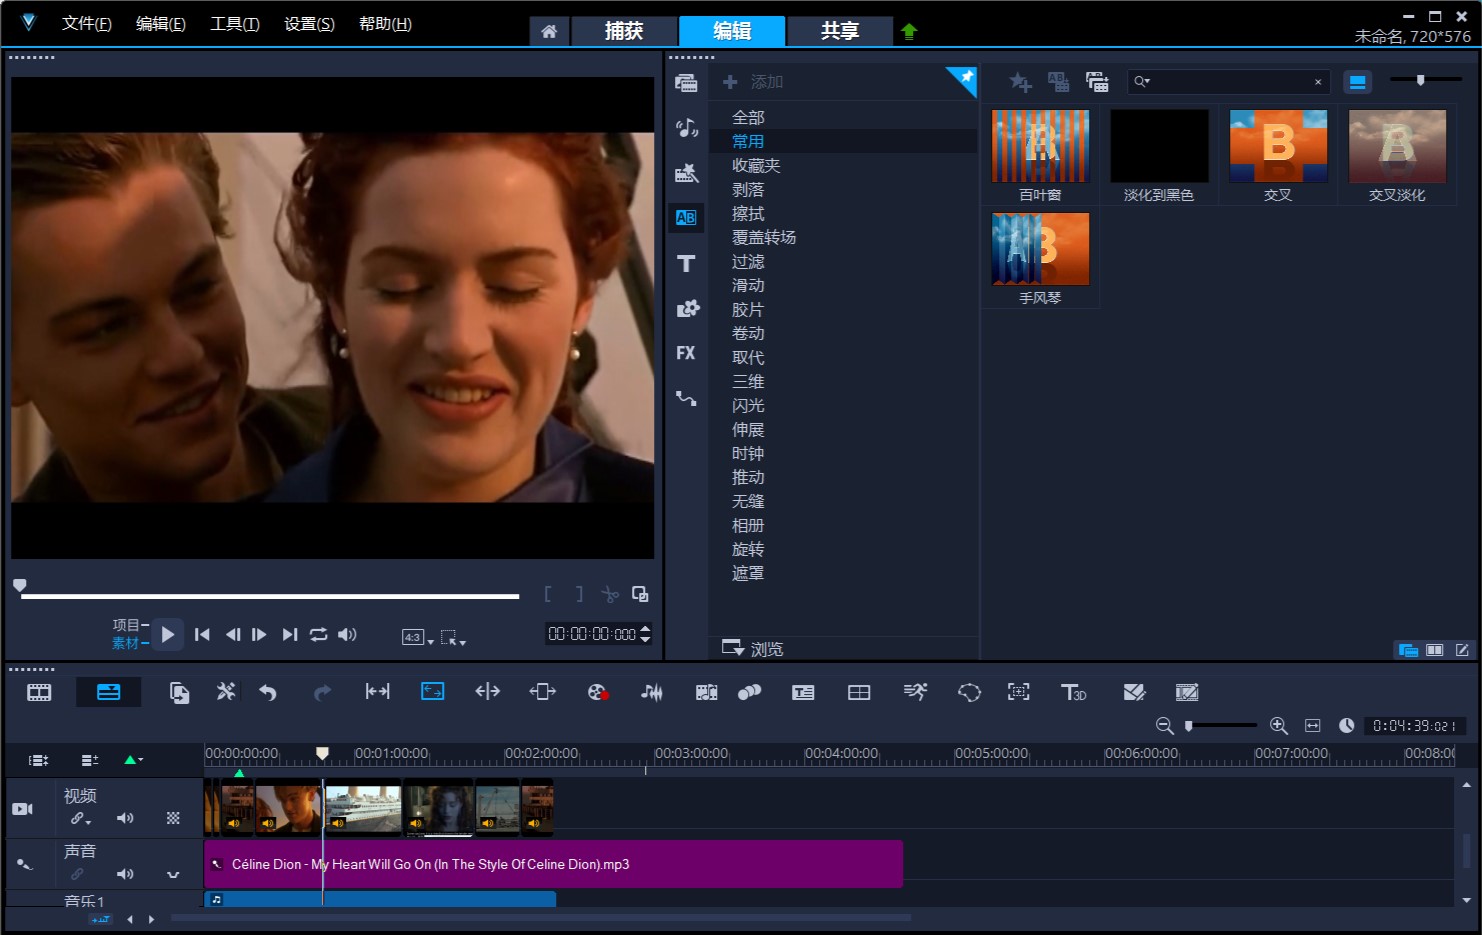
Task: Open the record/capture option icon
Action: coord(597,692)
